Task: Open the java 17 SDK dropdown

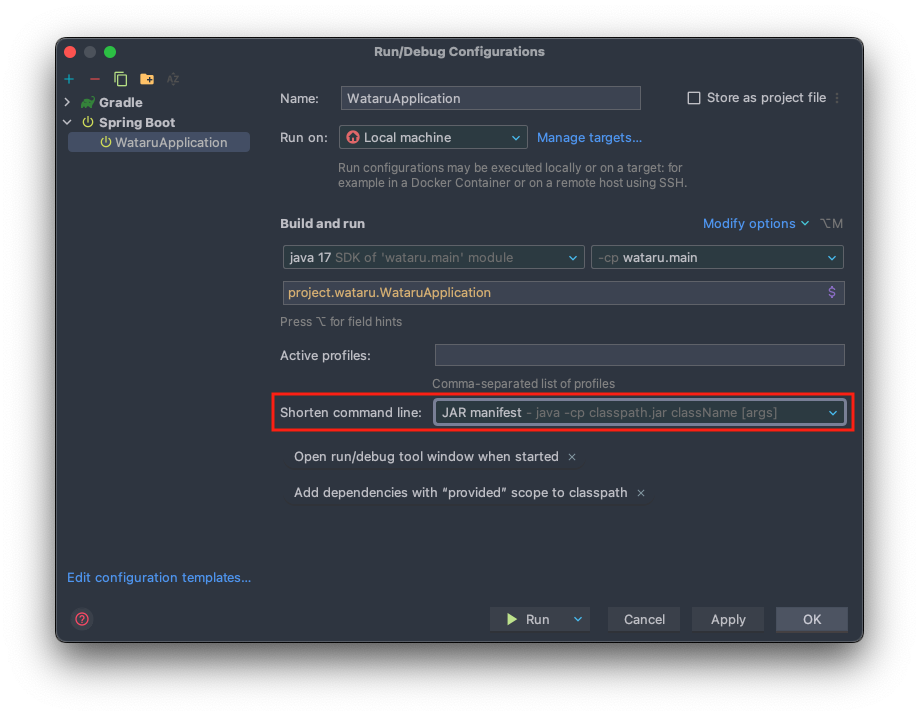Action: pos(434,257)
